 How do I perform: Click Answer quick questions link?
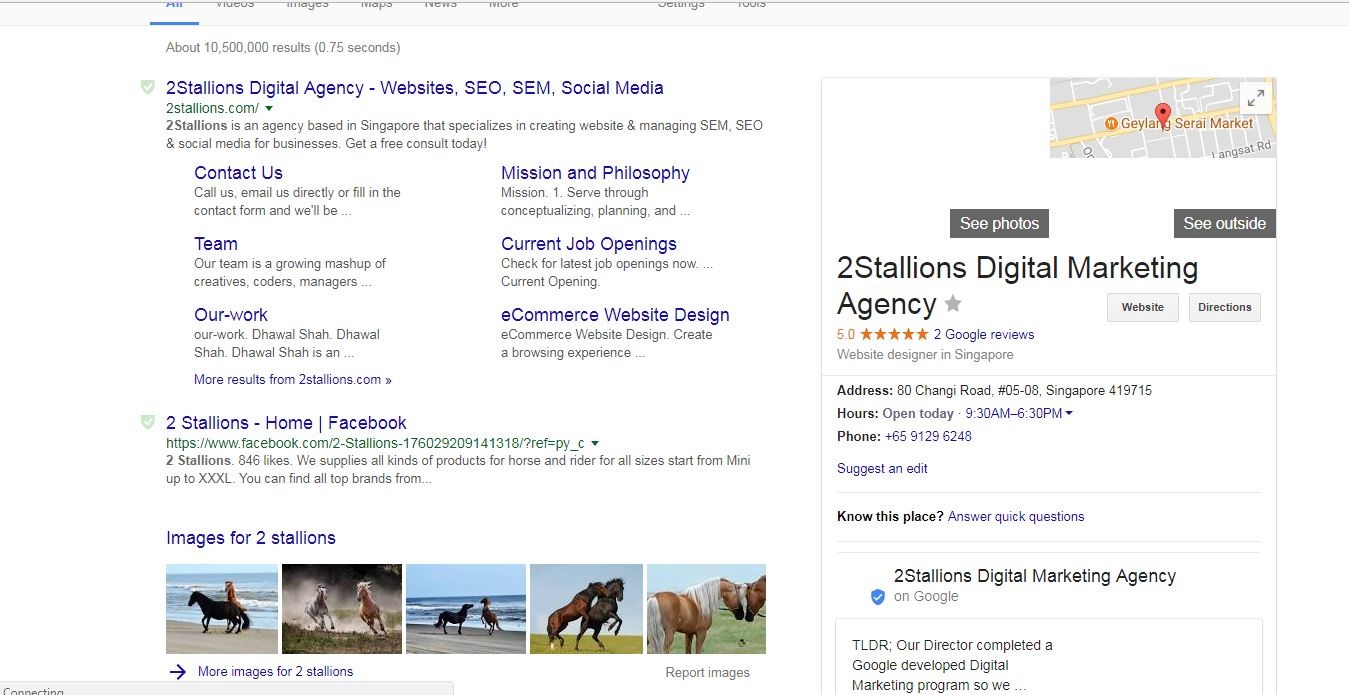[x=1016, y=517]
